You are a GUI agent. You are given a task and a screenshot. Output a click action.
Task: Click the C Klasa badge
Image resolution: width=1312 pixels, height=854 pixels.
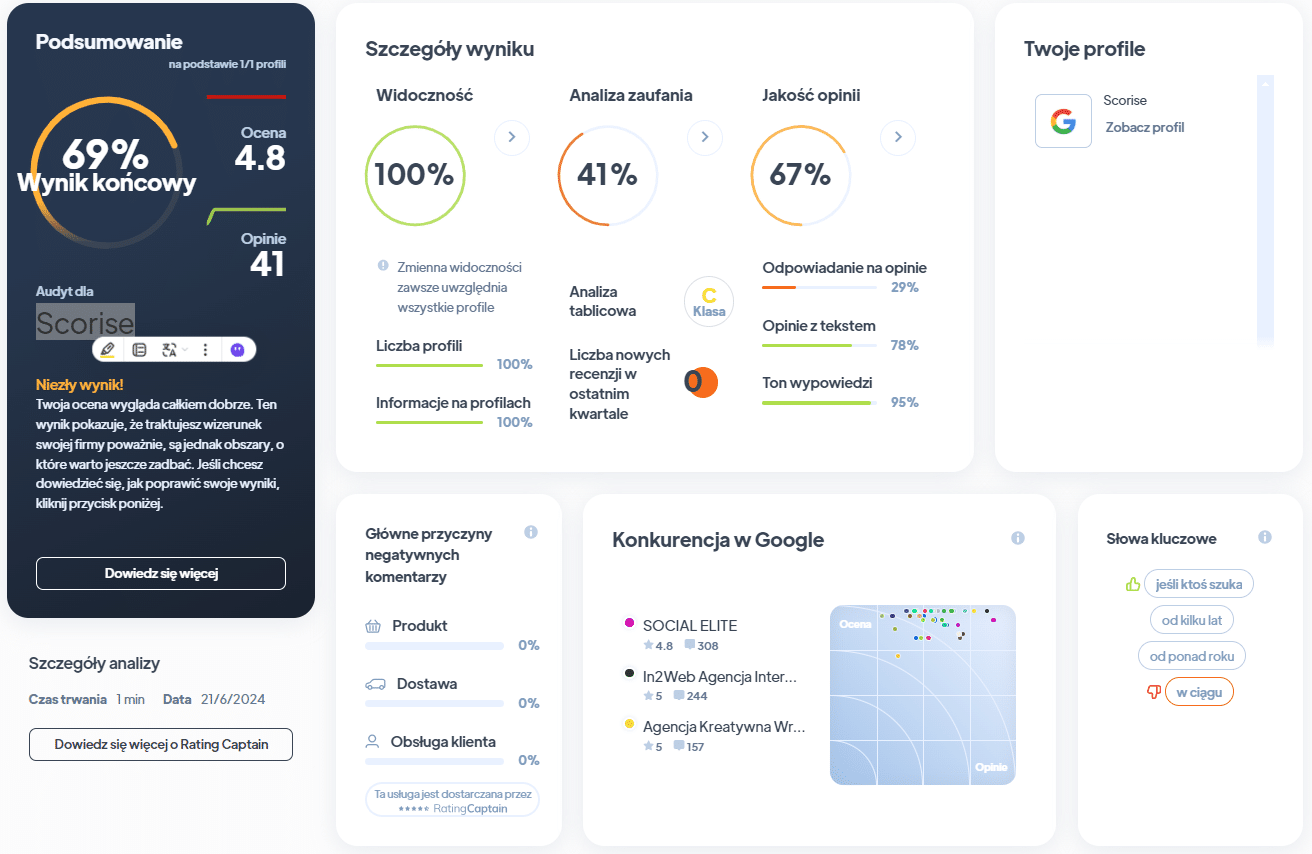(x=709, y=302)
